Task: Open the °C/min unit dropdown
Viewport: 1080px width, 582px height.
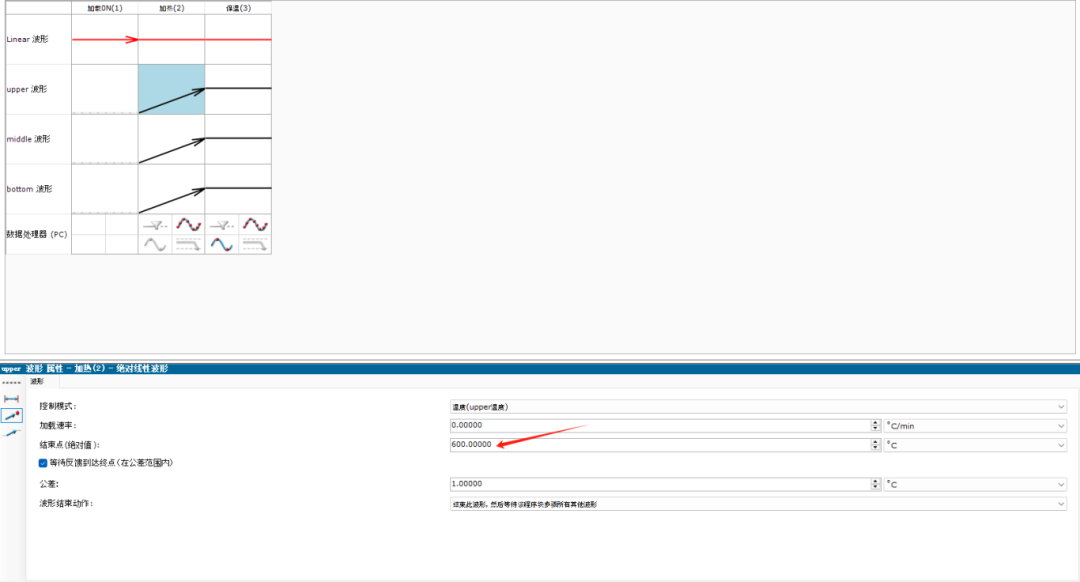Action: coord(975,425)
